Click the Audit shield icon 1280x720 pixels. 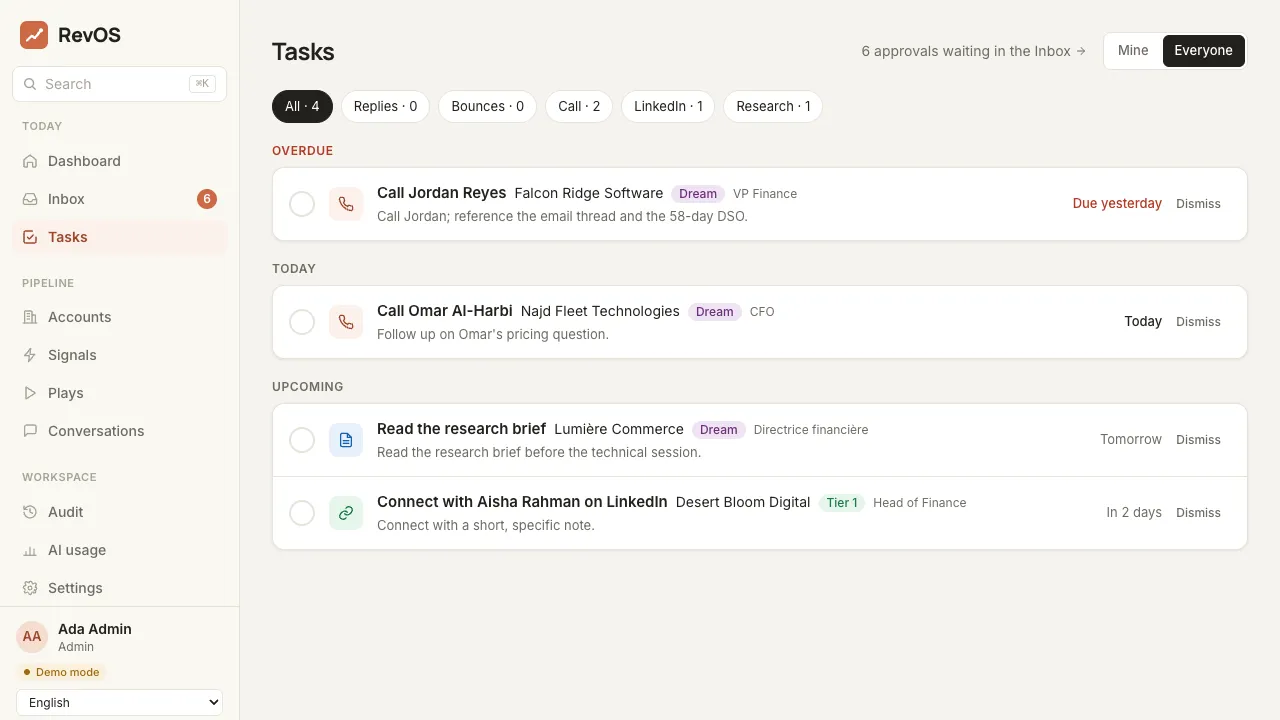(x=30, y=512)
